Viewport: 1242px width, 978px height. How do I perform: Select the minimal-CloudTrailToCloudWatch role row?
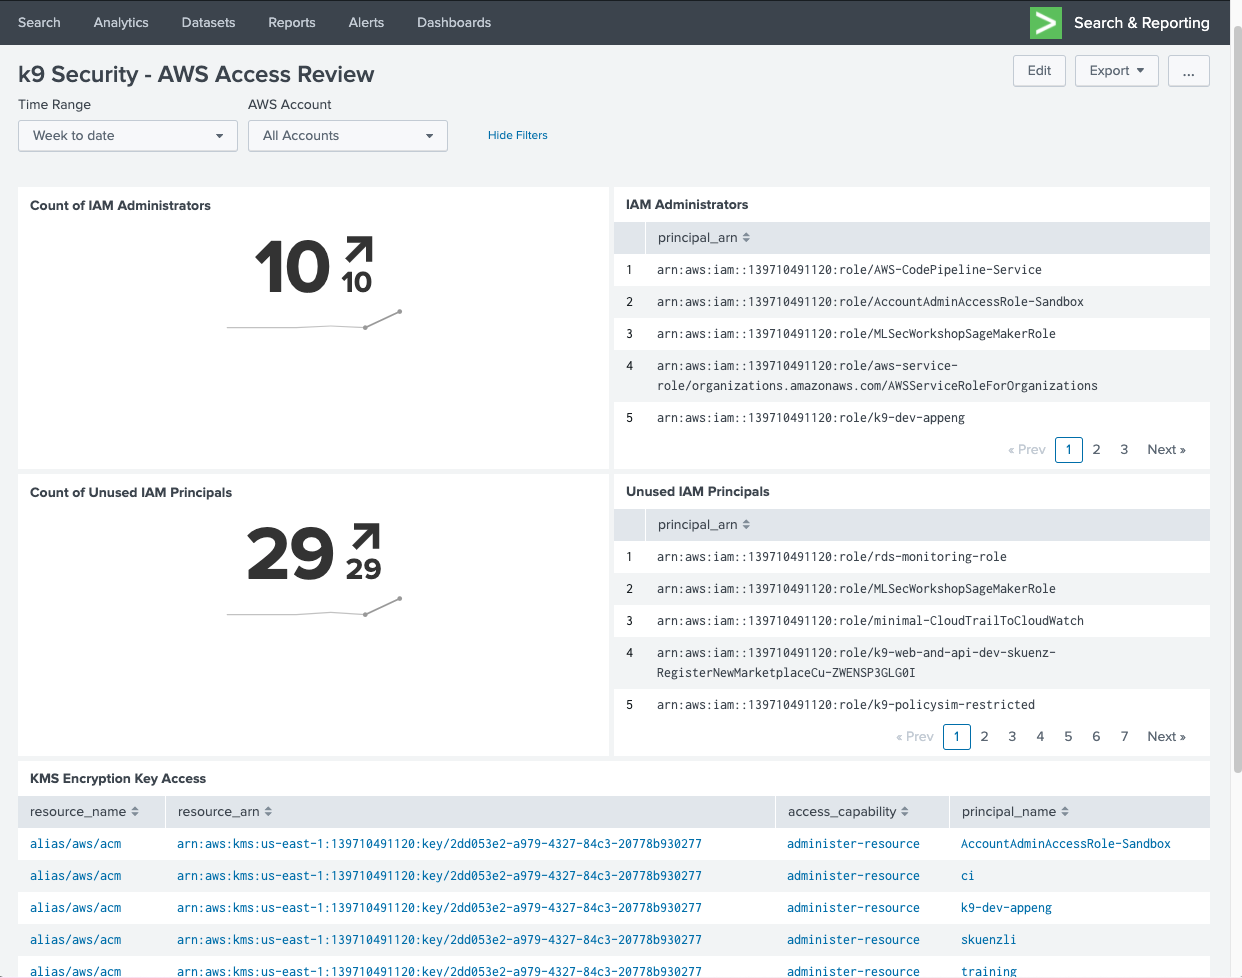pyautogui.click(x=912, y=621)
